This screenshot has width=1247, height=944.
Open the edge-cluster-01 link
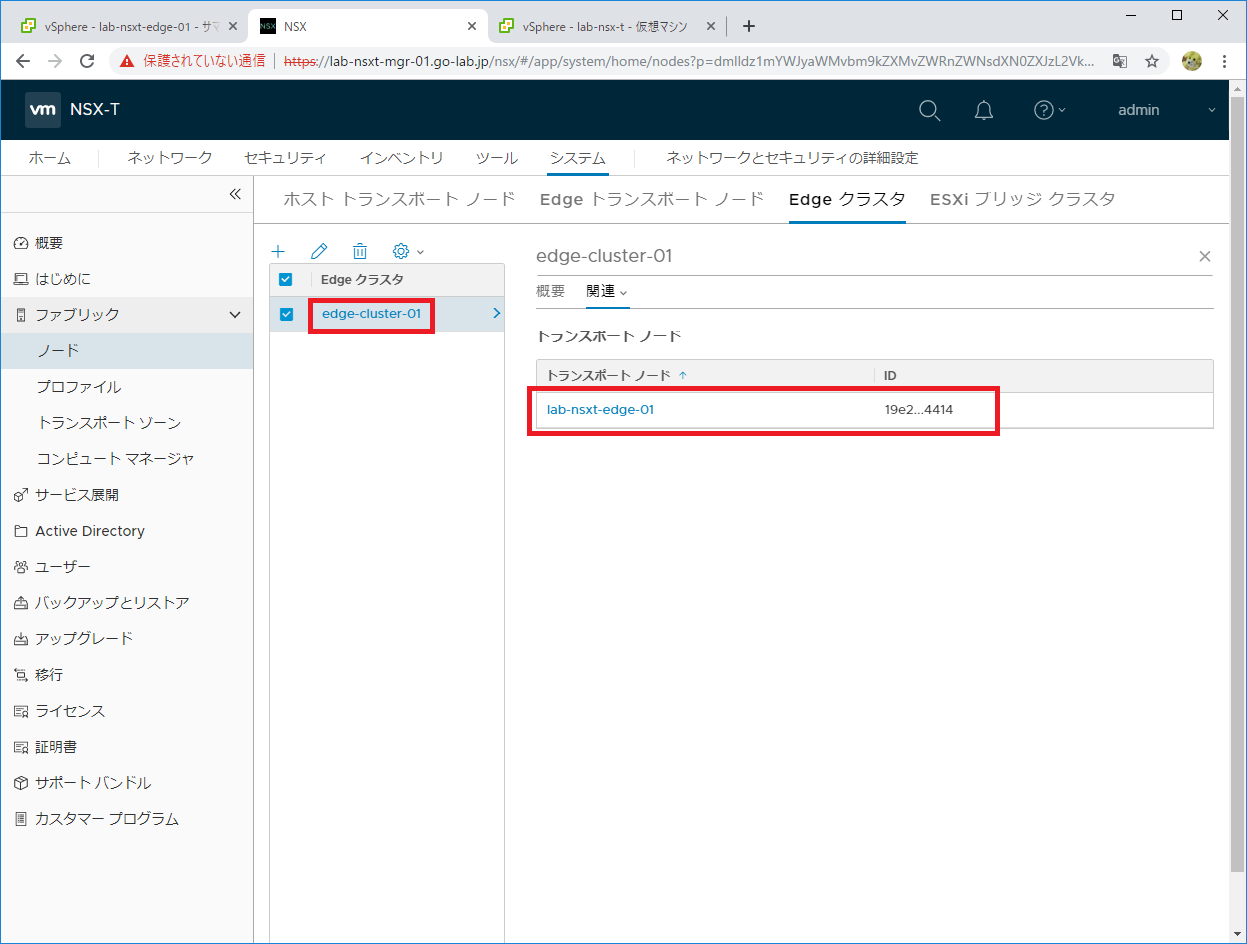point(371,314)
